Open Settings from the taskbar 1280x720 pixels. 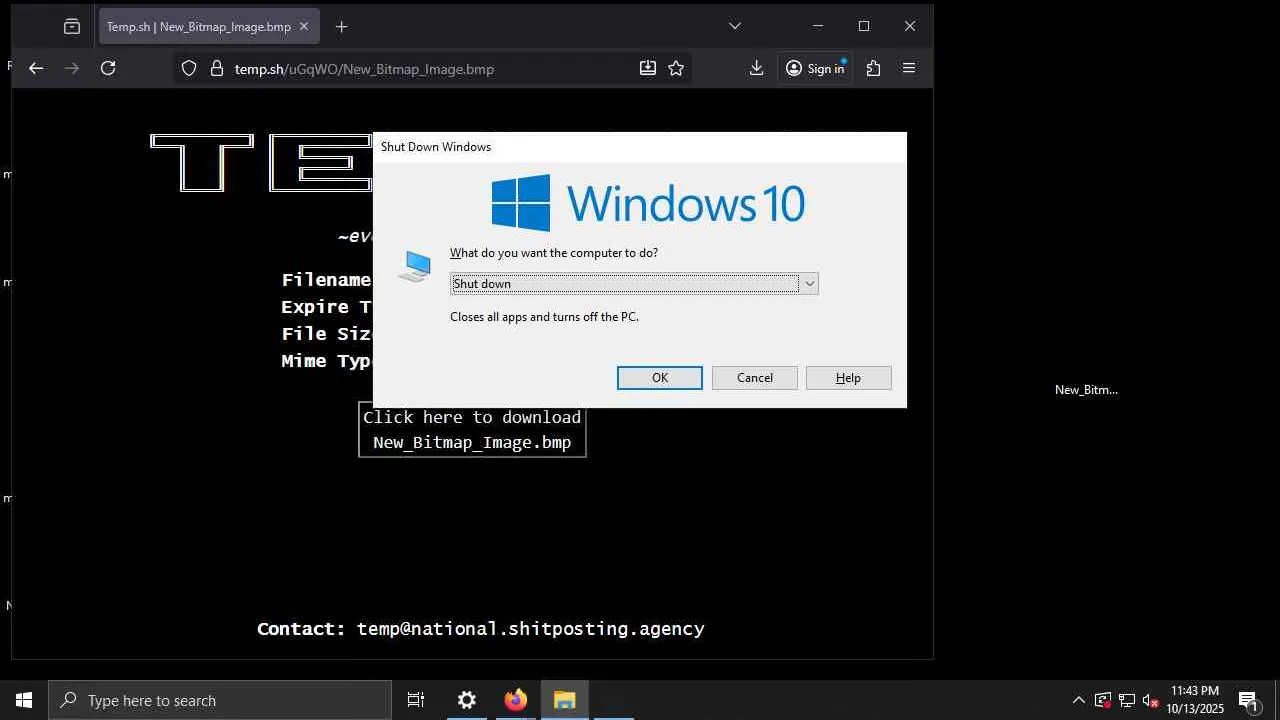pyautogui.click(x=467, y=700)
